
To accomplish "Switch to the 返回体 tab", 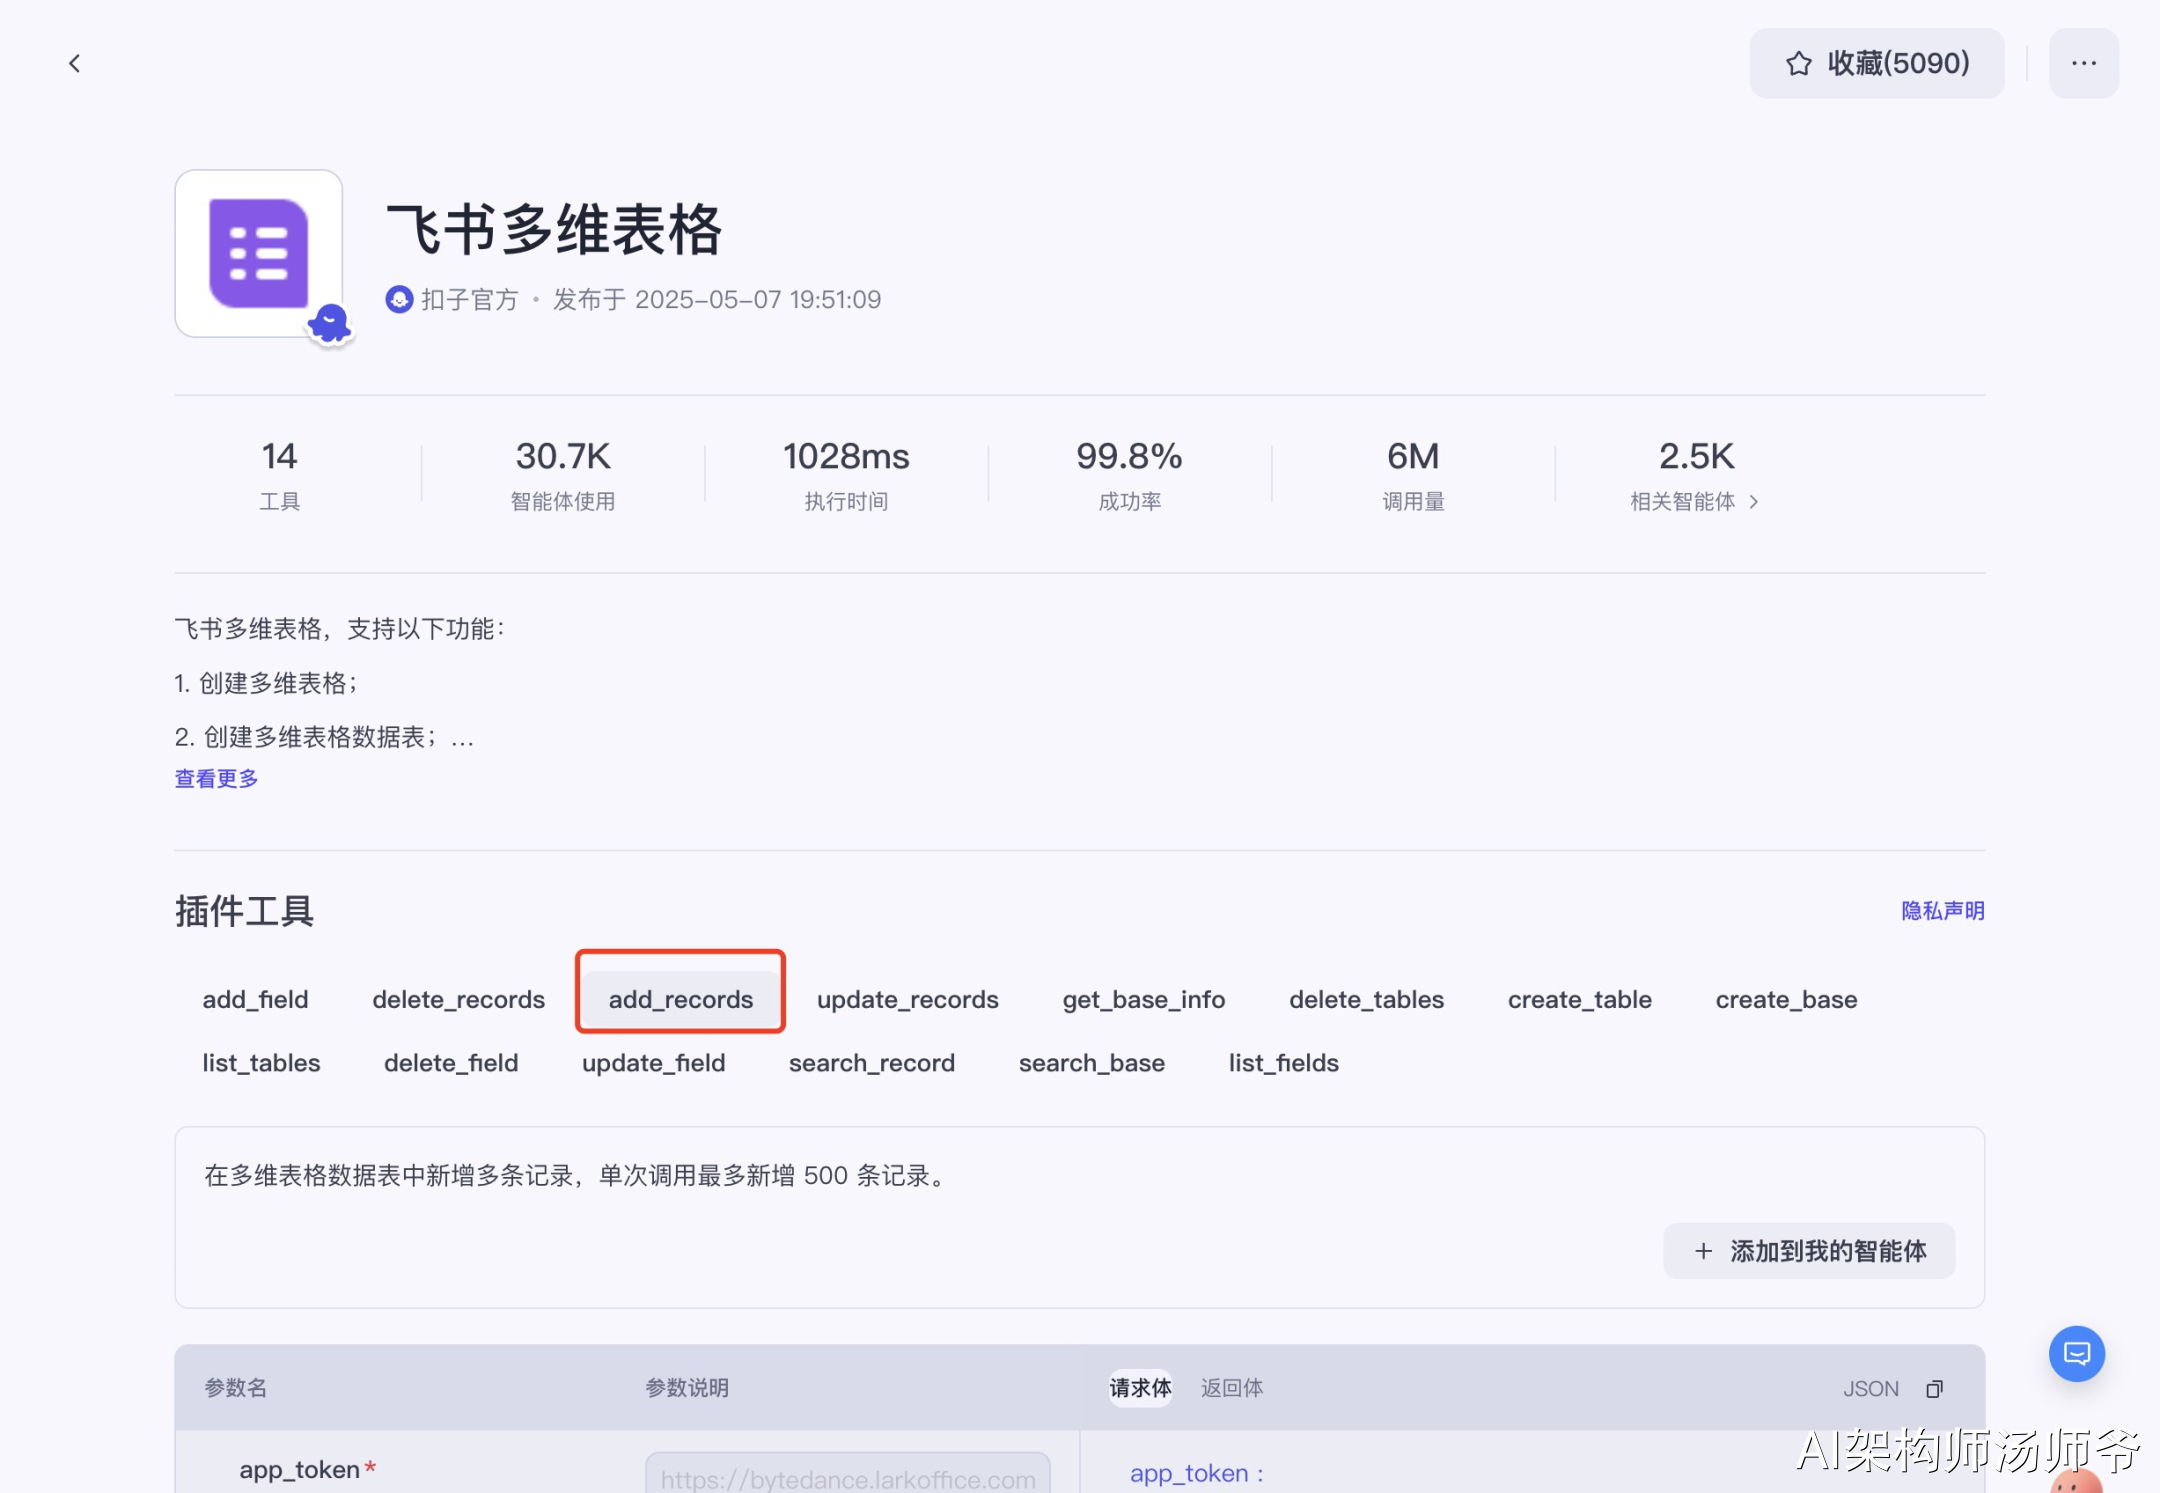I will click(1231, 1388).
